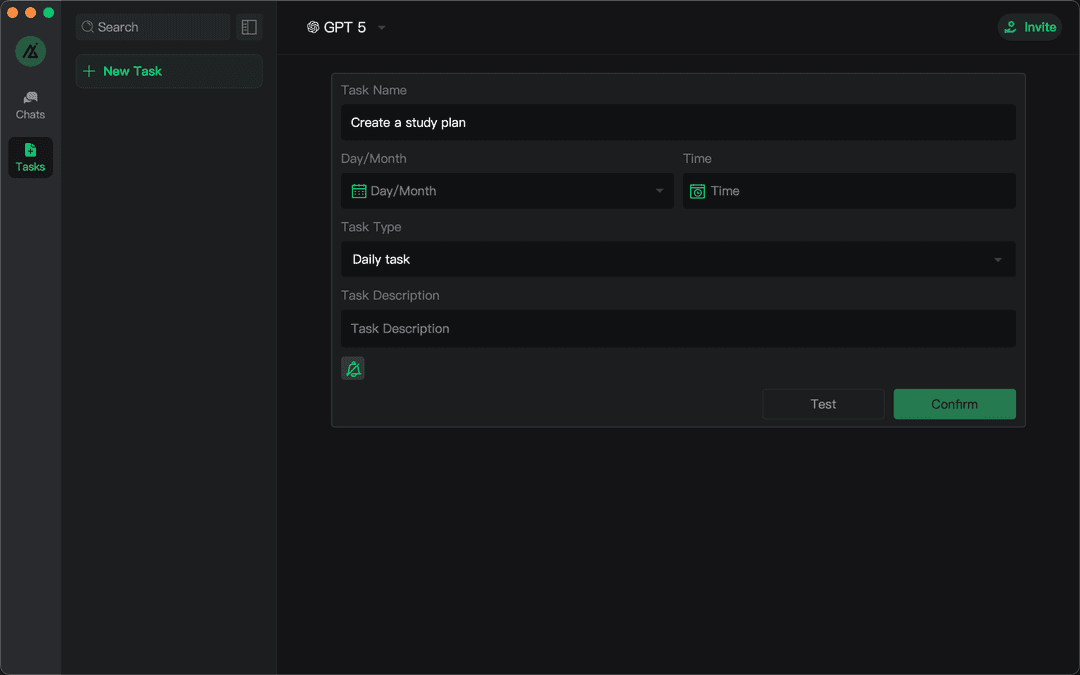1080x675 pixels.
Task: Click the clock icon in Time field
Action: click(x=698, y=191)
